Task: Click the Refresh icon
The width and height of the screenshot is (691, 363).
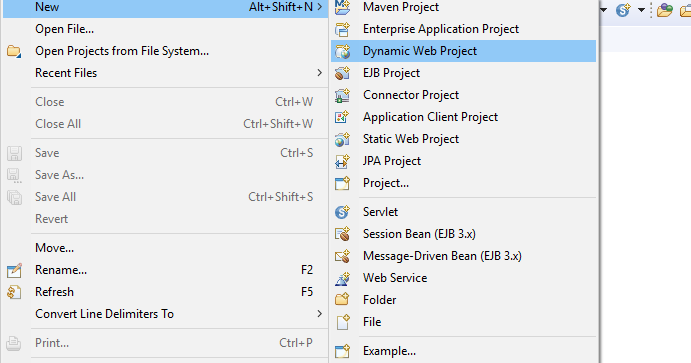Action: (14, 292)
